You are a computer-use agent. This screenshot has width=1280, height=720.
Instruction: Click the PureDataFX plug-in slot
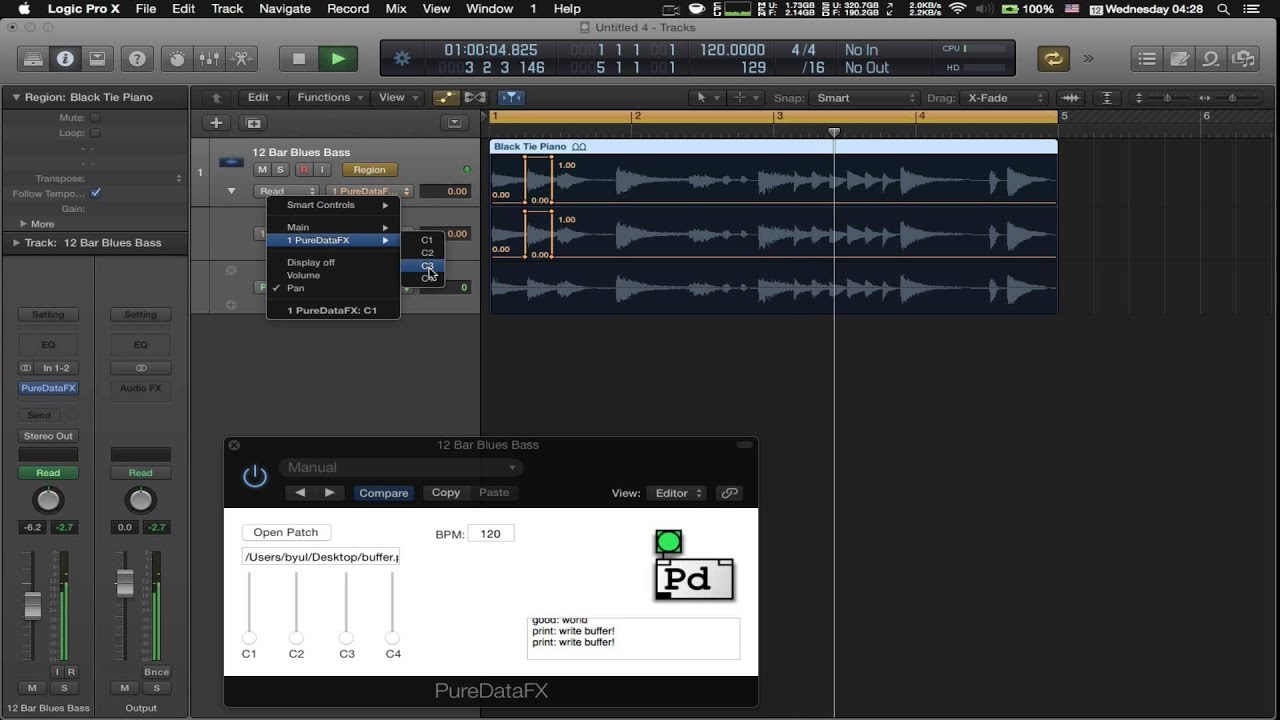pyautogui.click(x=48, y=388)
